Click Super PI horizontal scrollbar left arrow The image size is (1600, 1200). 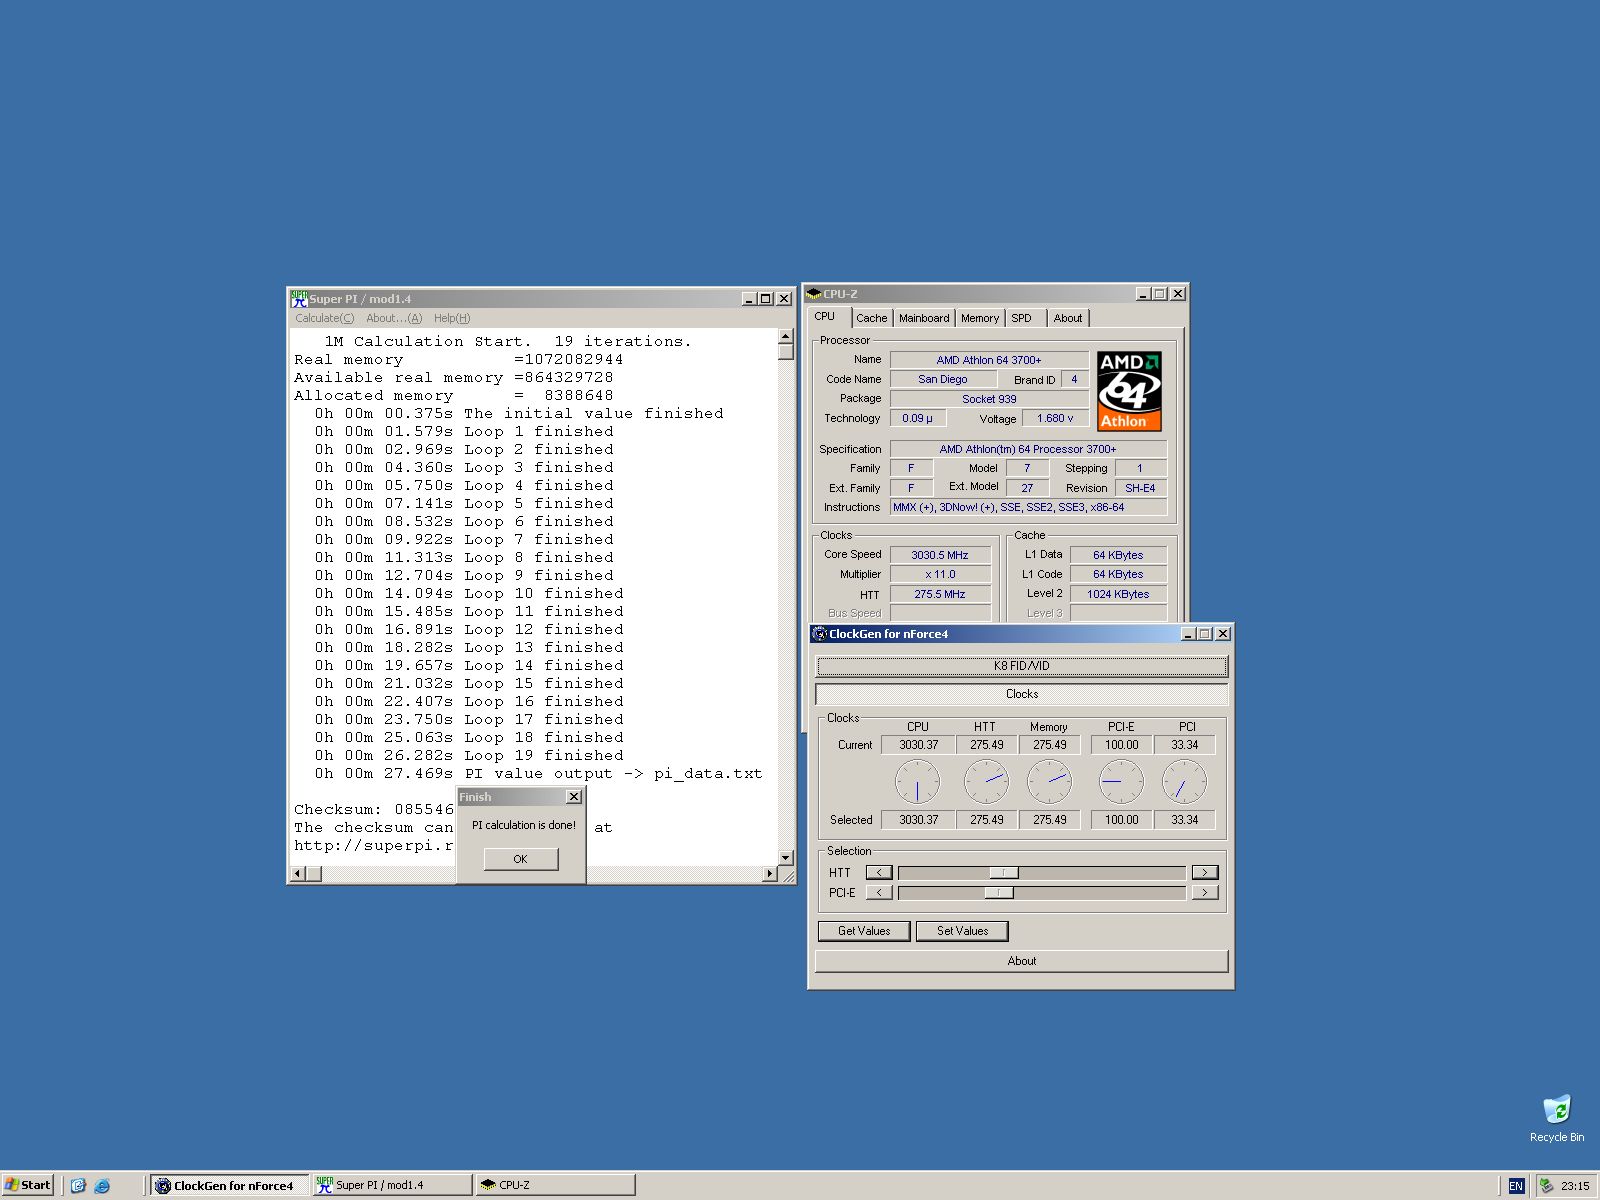tap(297, 874)
